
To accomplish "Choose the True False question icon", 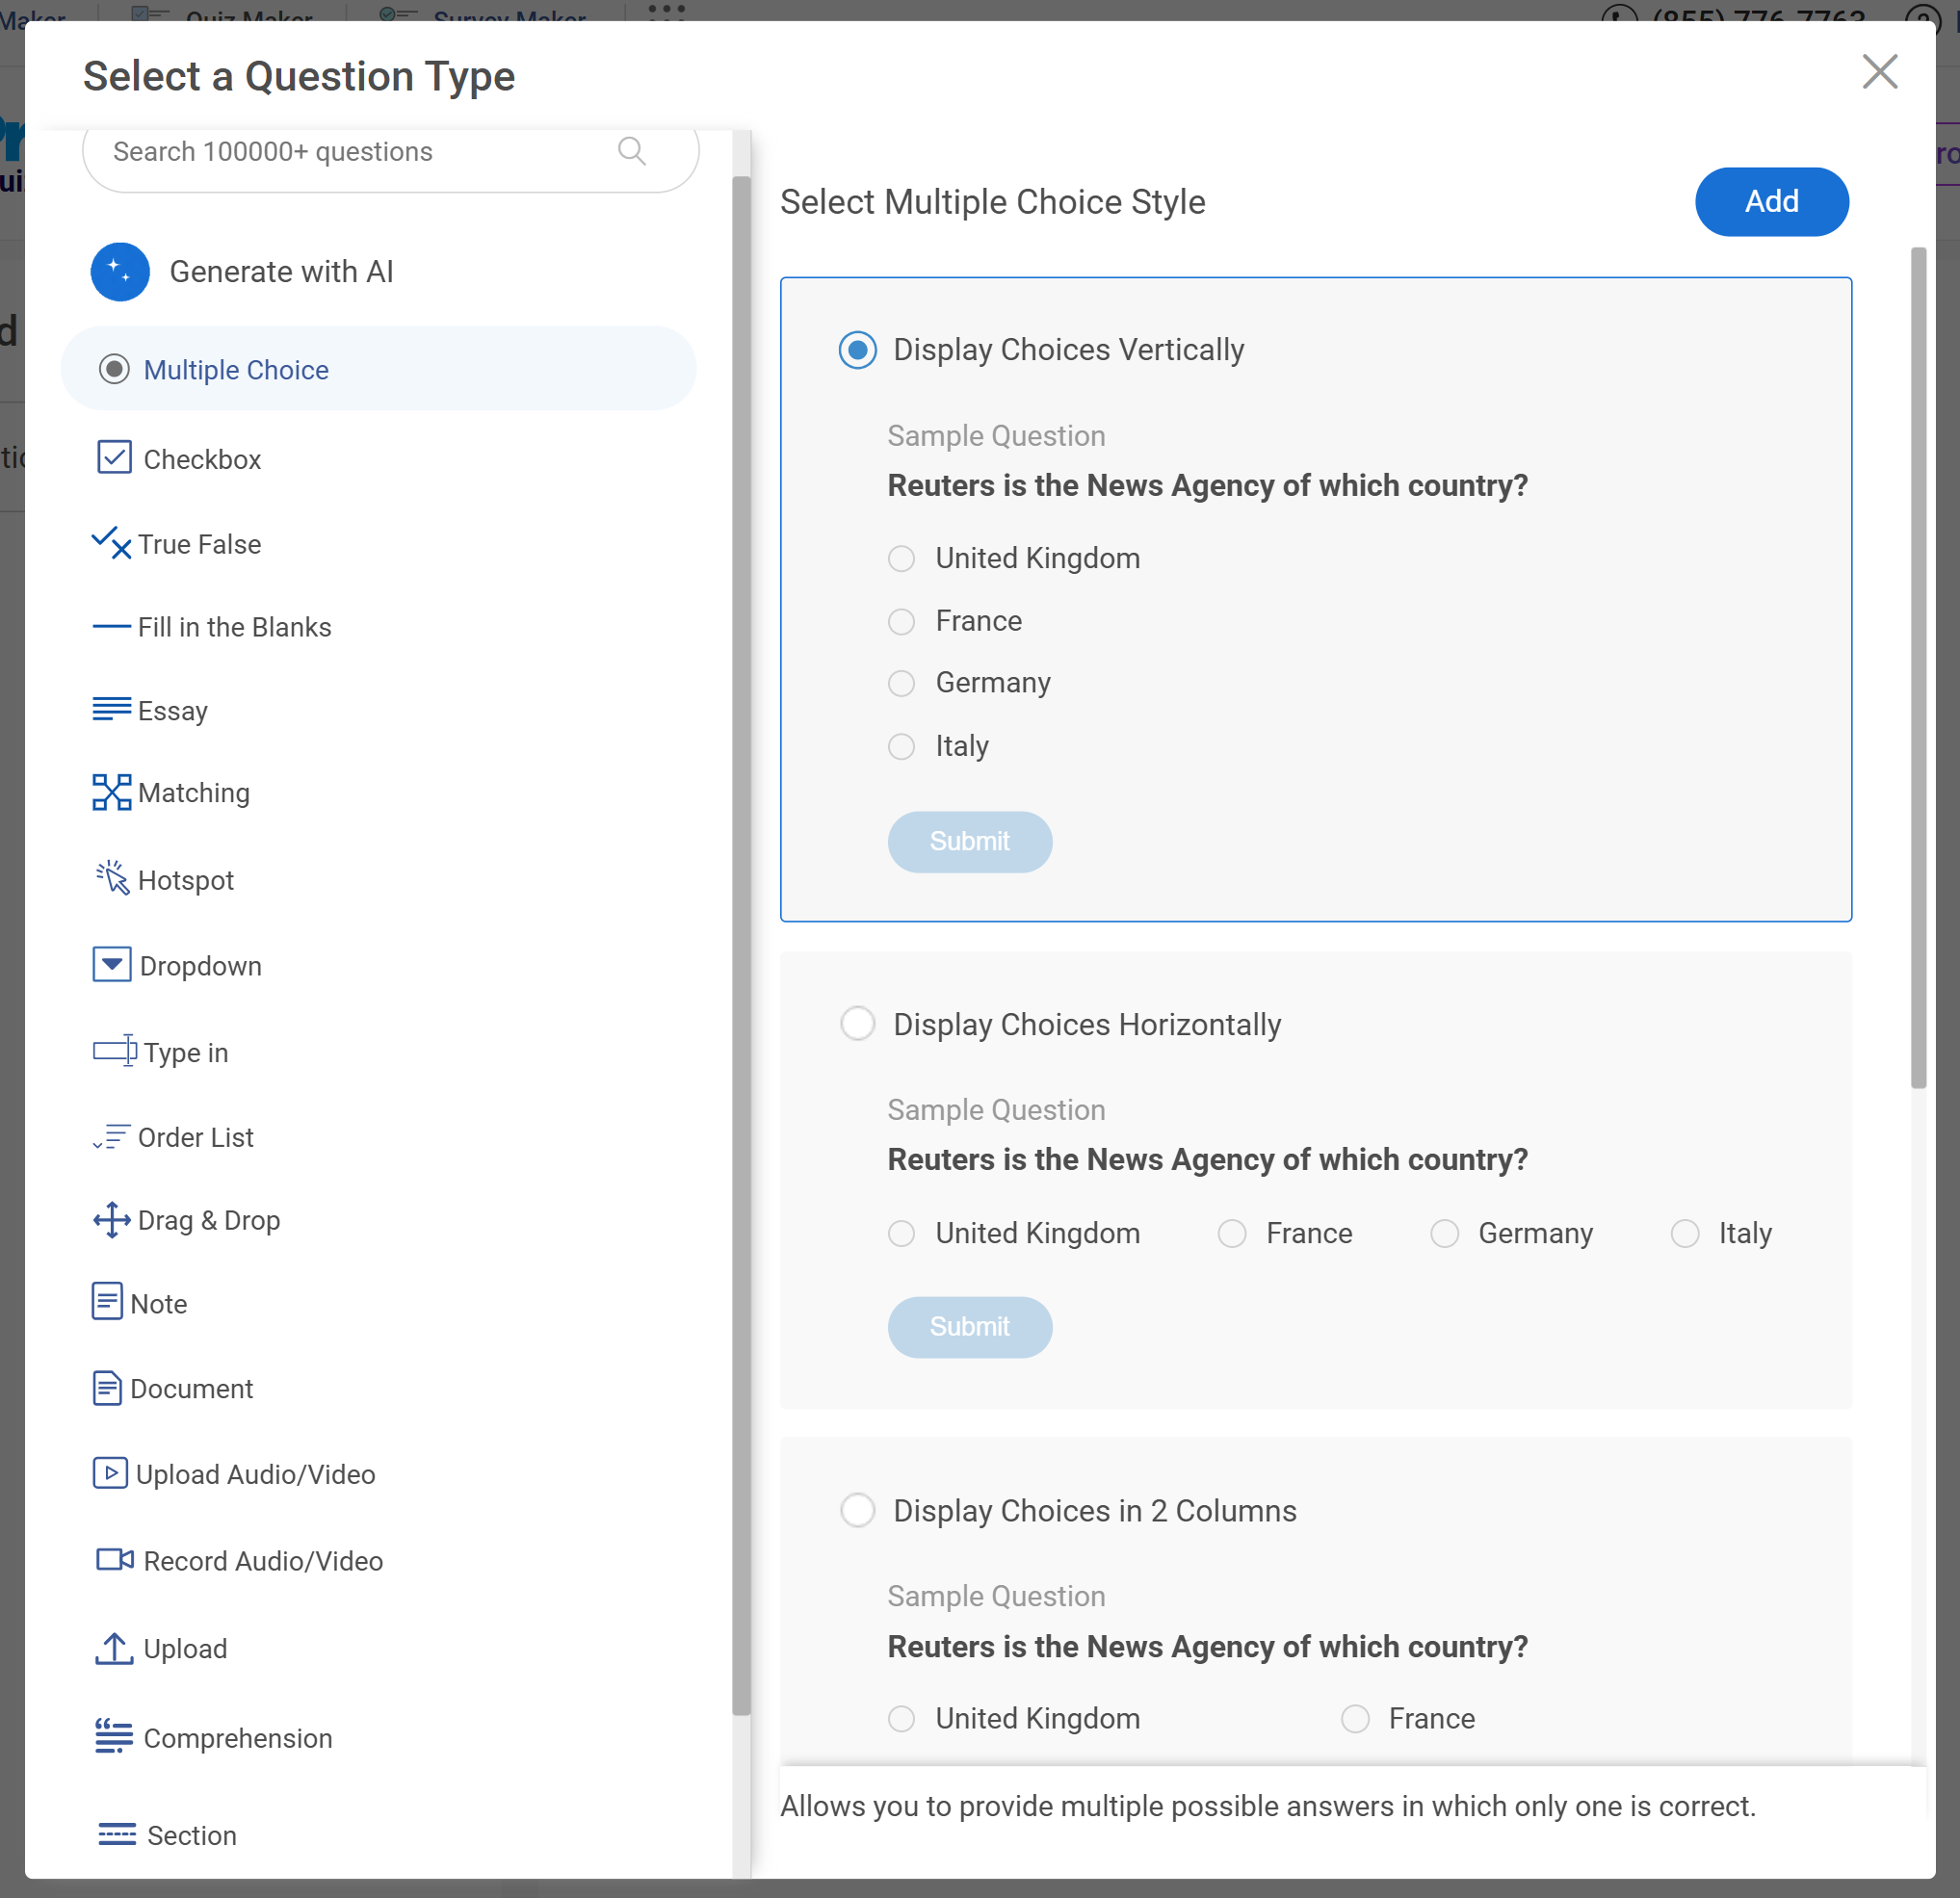I will click(x=111, y=543).
